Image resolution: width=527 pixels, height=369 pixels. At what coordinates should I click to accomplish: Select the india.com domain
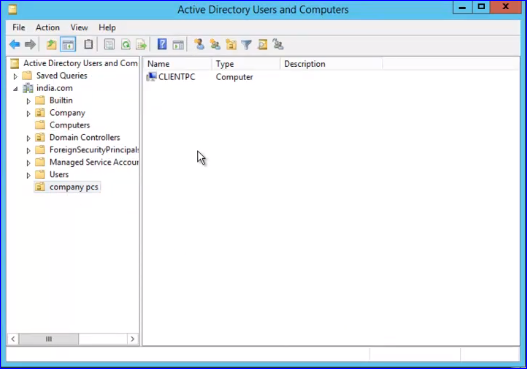(54, 88)
